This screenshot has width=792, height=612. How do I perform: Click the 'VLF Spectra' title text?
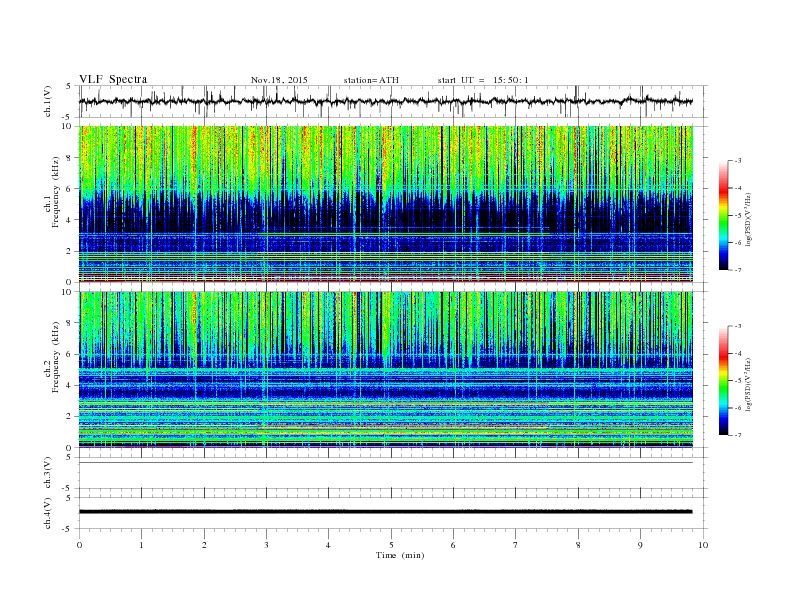113,79
